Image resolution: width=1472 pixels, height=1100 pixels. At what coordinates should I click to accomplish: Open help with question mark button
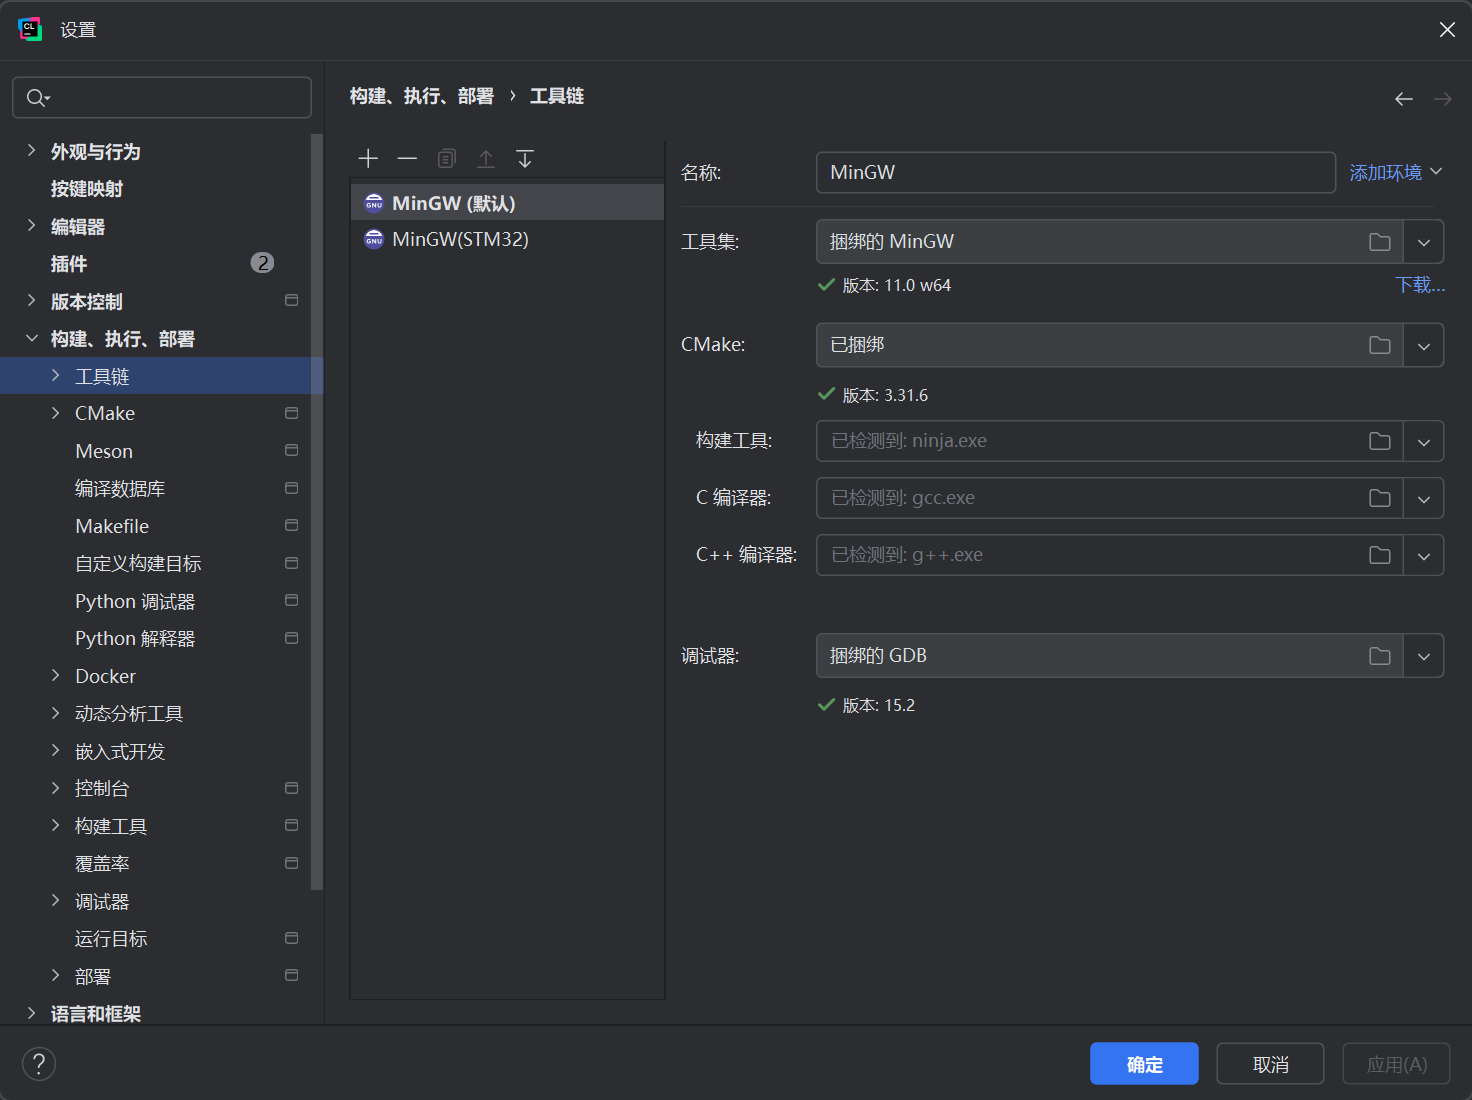click(39, 1063)
